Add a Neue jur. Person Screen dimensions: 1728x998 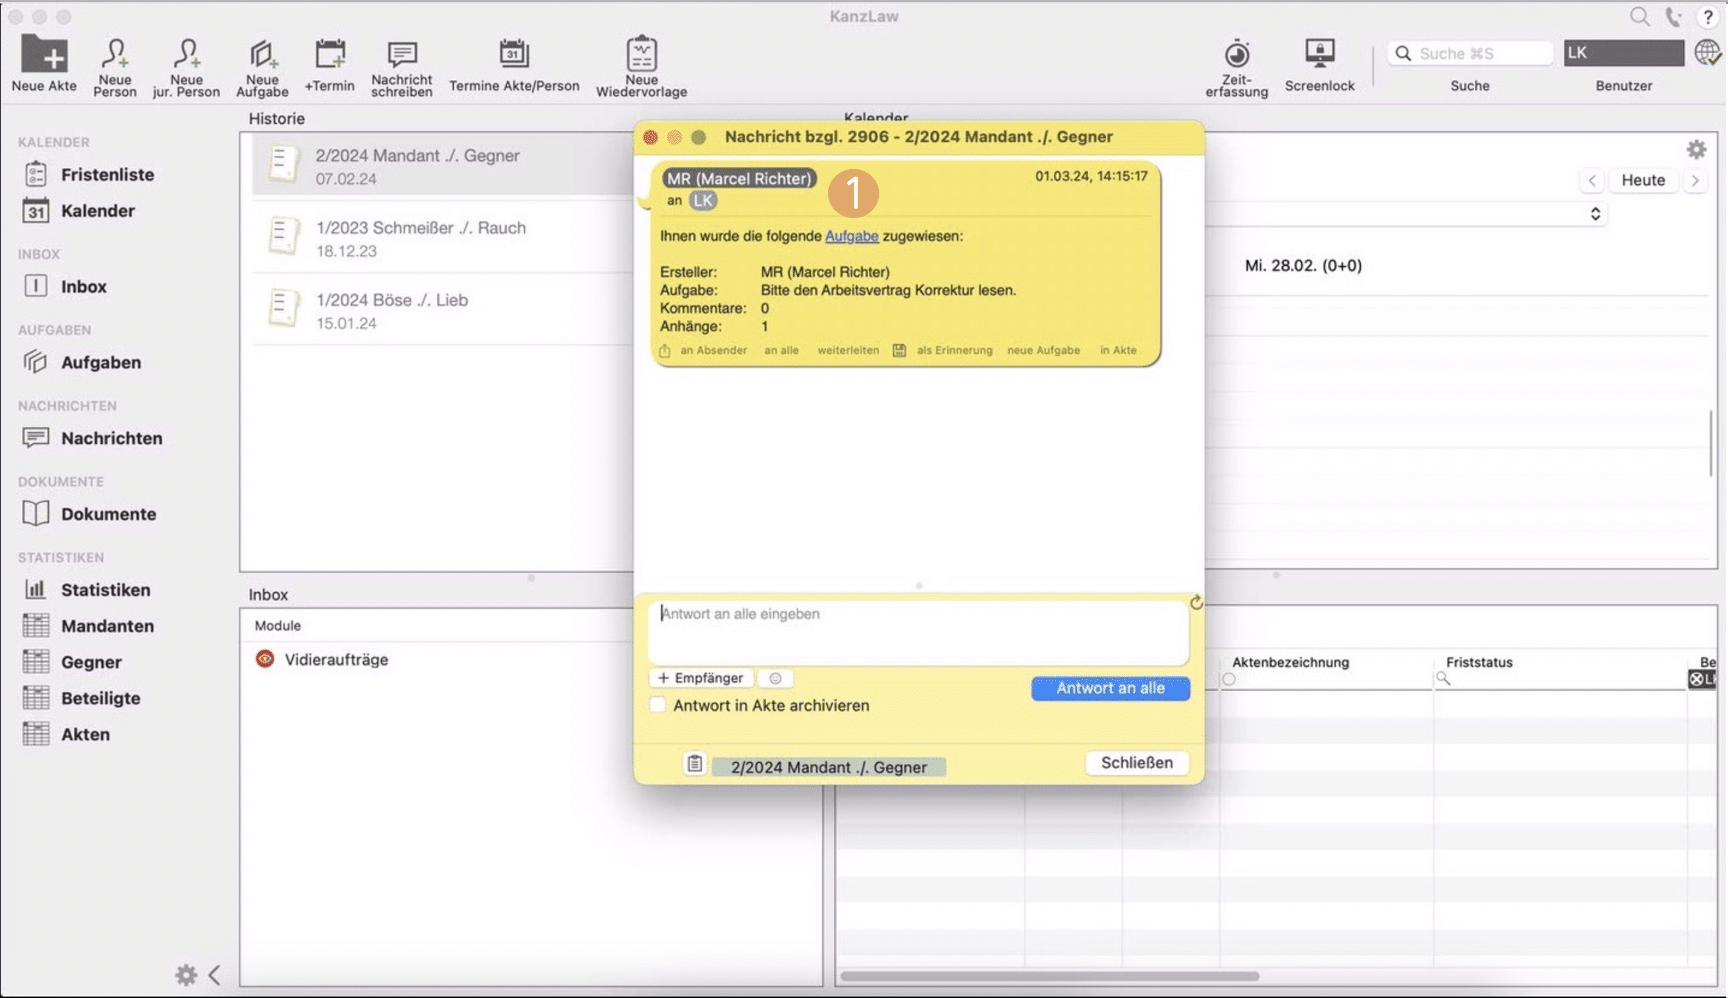coord(186,66)
